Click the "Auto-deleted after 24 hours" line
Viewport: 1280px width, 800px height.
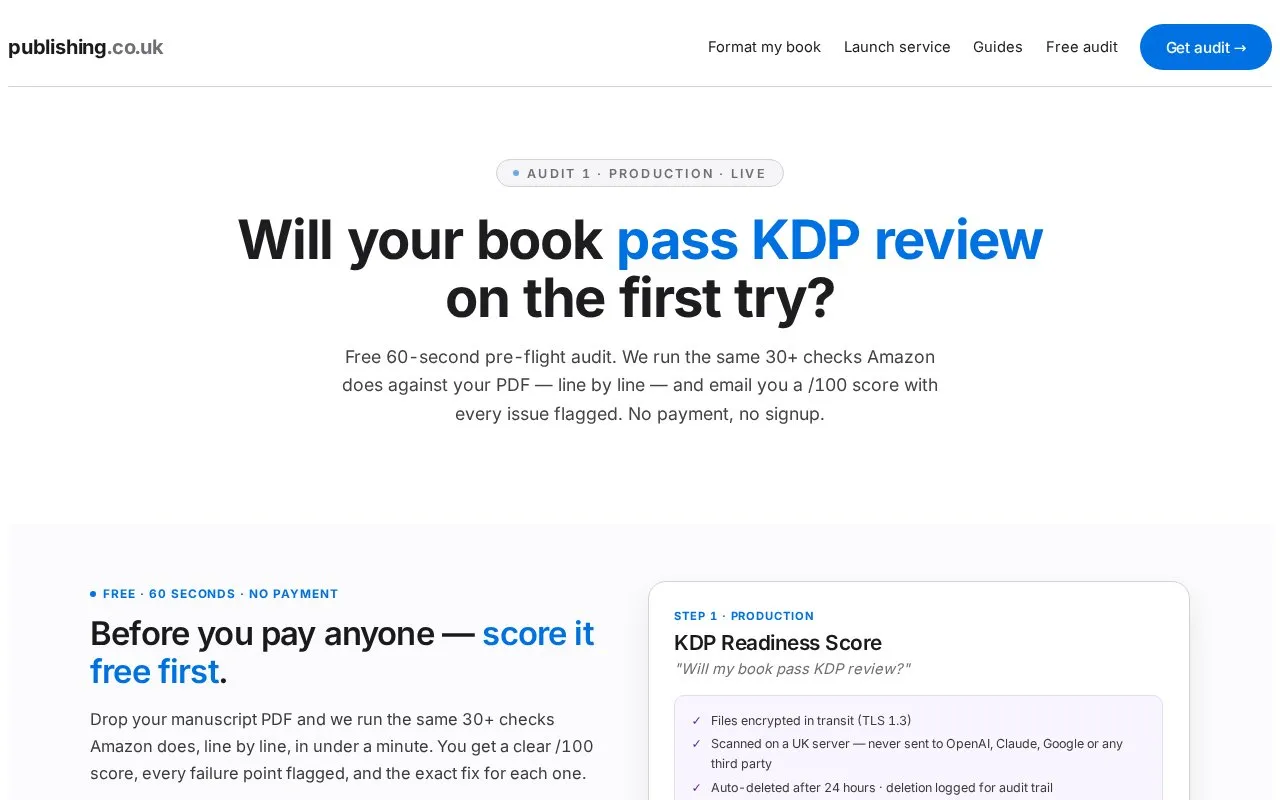[882, 788]
